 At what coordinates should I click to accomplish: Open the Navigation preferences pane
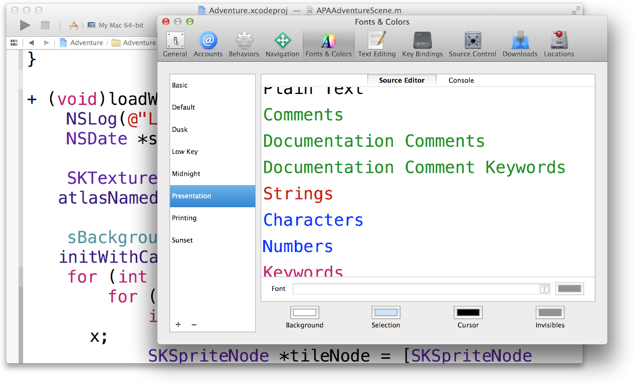(x=282, y=44)
